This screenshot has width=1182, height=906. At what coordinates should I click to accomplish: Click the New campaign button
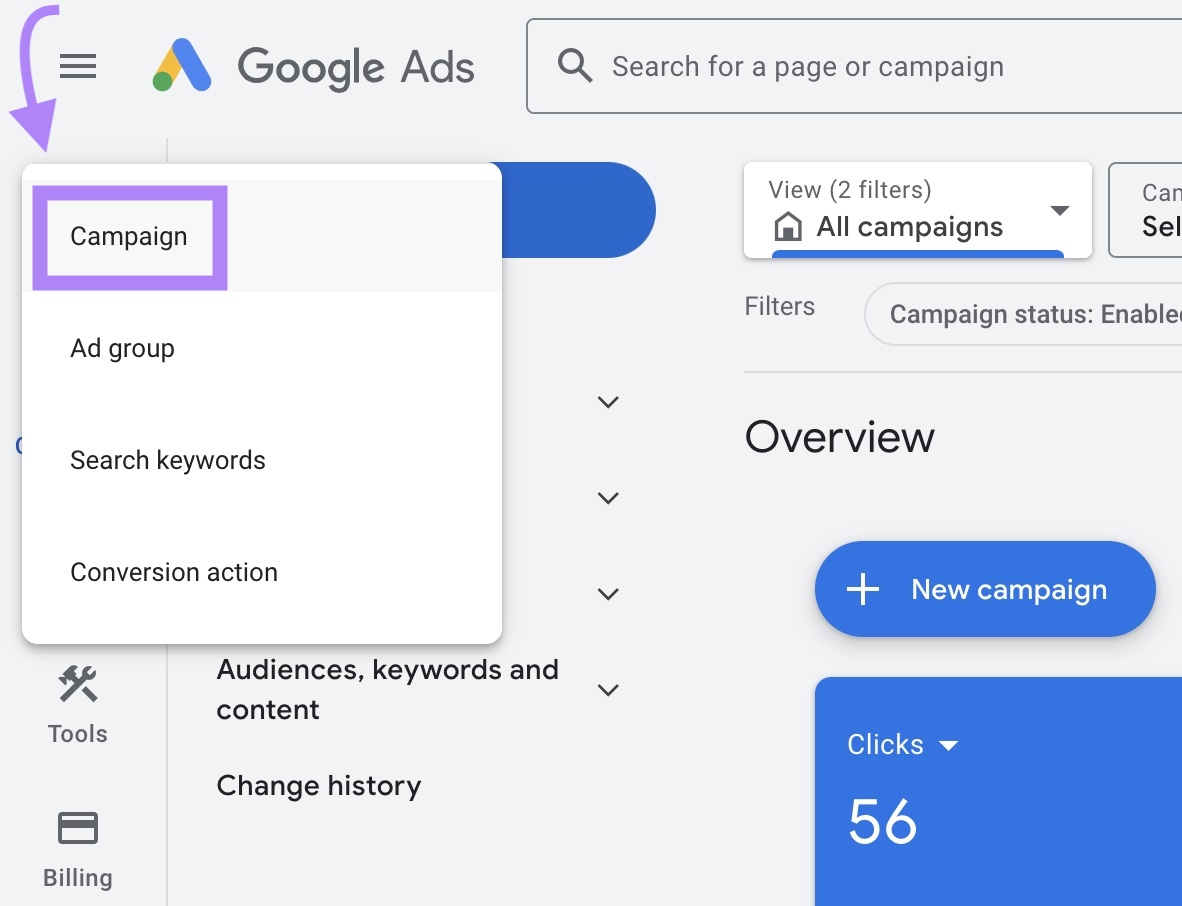(984, 589)
